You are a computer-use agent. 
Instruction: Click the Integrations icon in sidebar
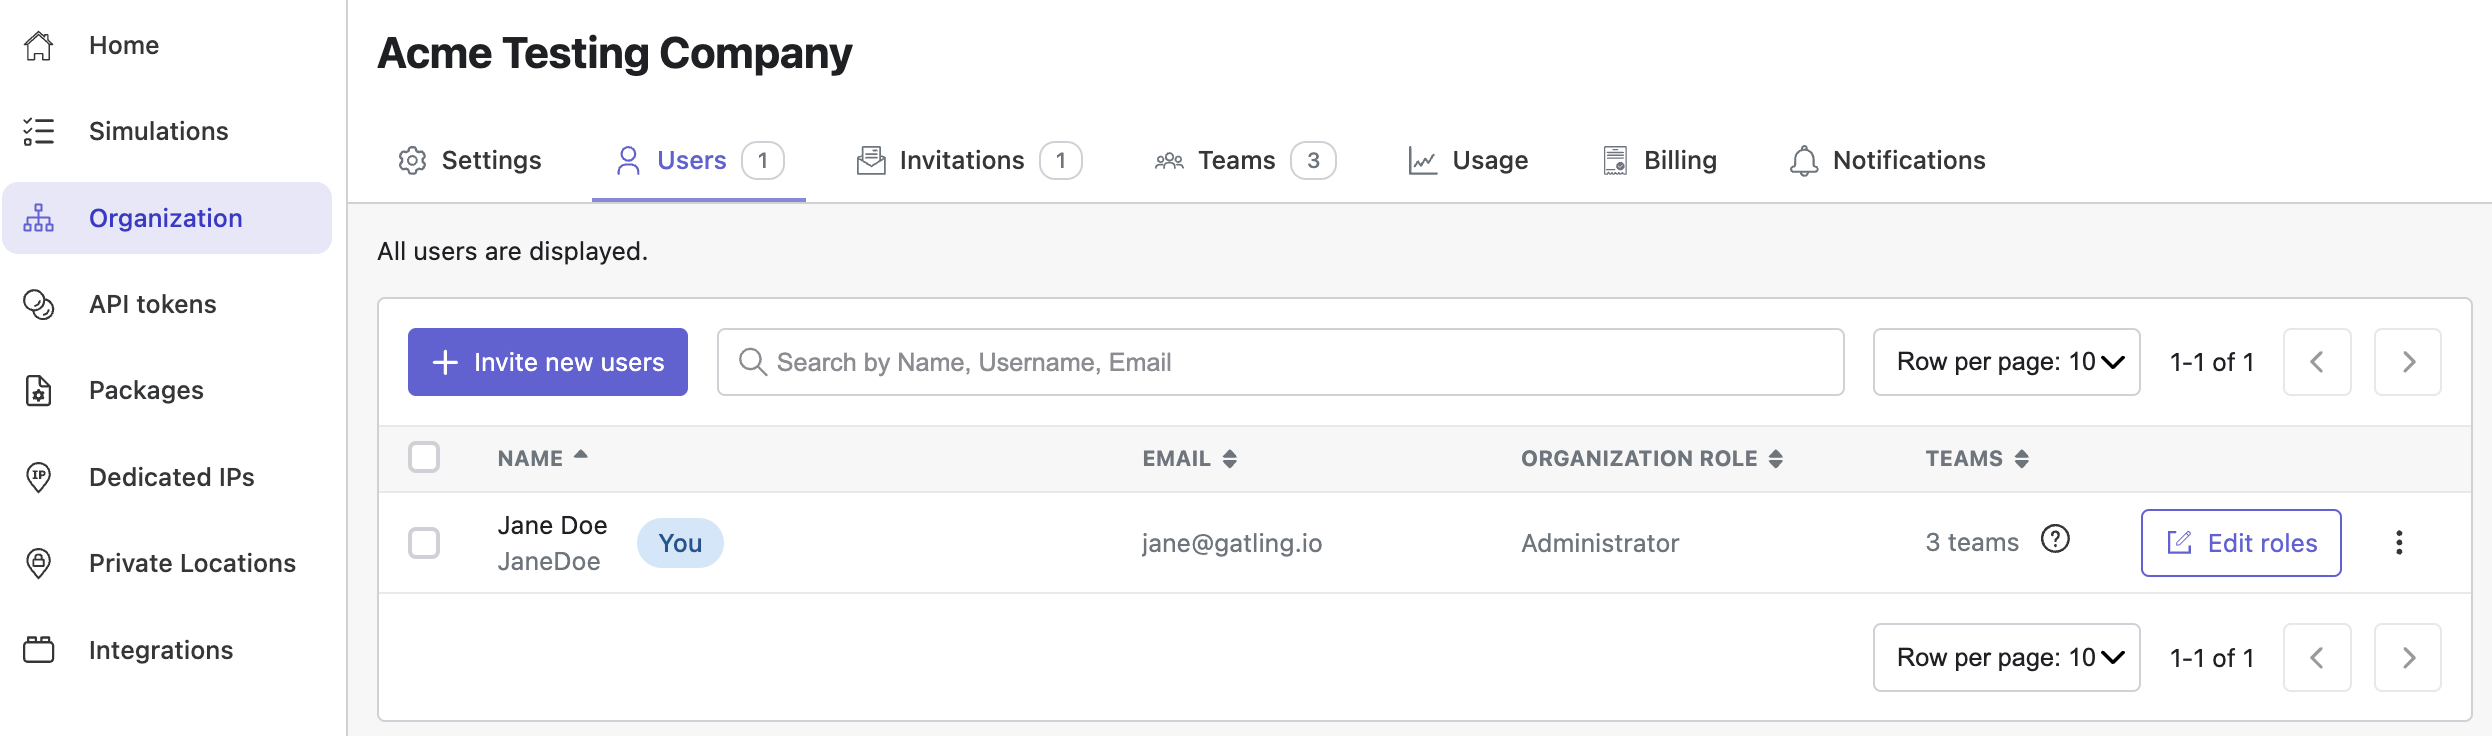[39, 650]
